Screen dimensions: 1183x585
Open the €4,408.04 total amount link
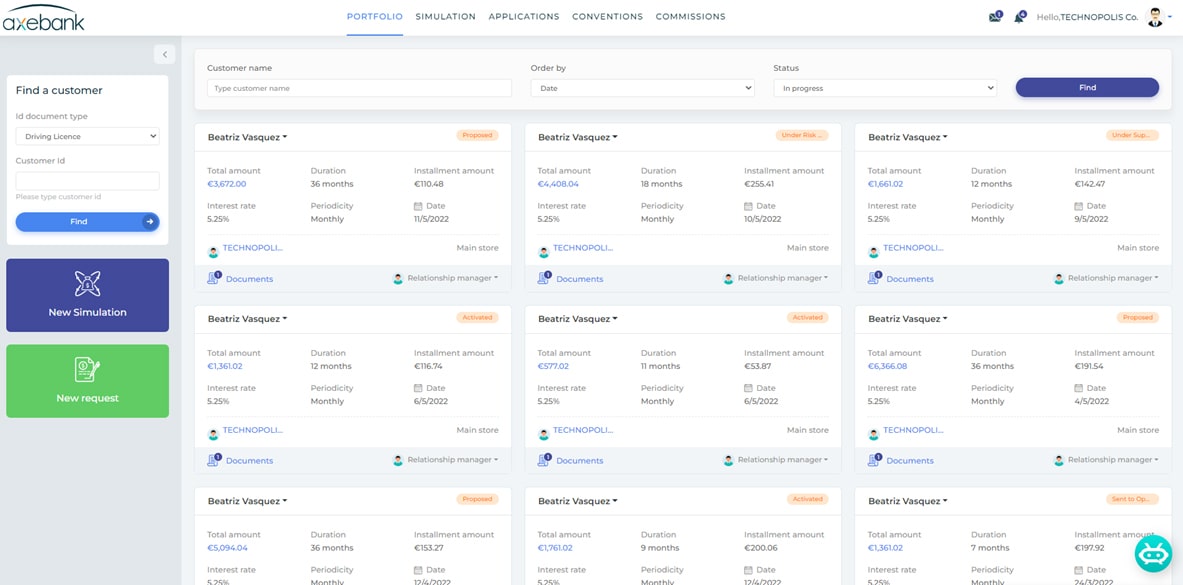coord(558,184)
